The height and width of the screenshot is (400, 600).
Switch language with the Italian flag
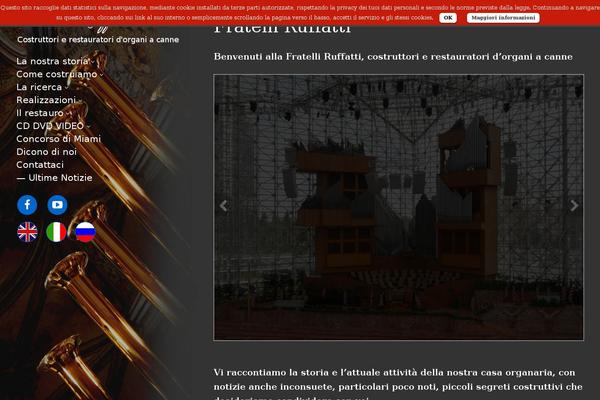click(56, 232)
